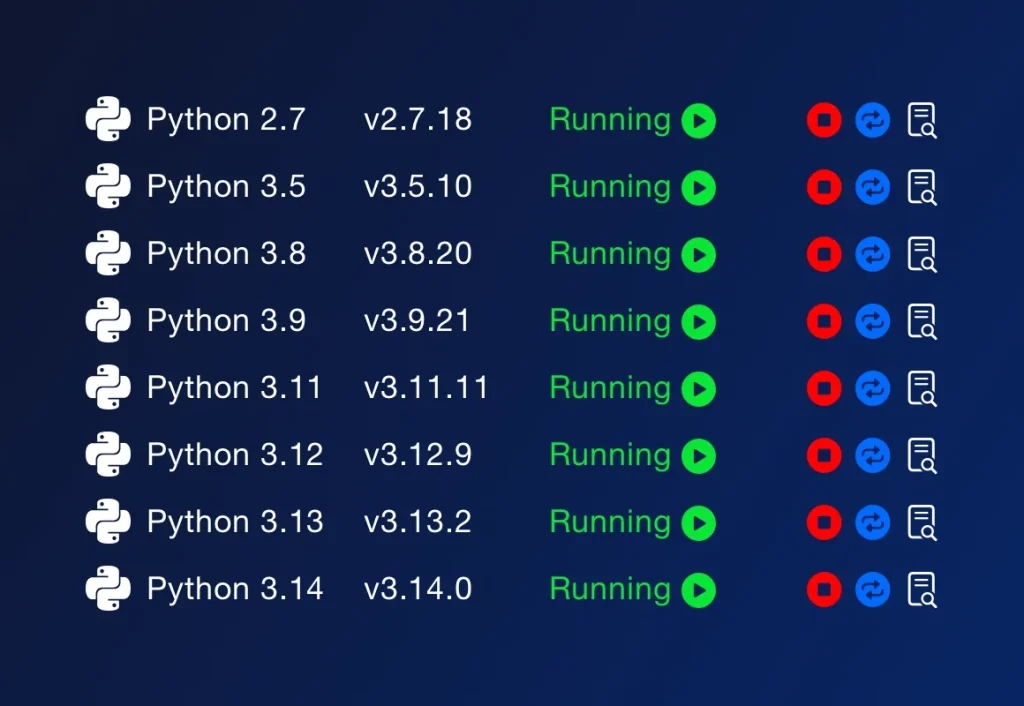Click the green play icon for Python 3.12
This screenshot has height=706, width=1024.
[x=699, y=456]
